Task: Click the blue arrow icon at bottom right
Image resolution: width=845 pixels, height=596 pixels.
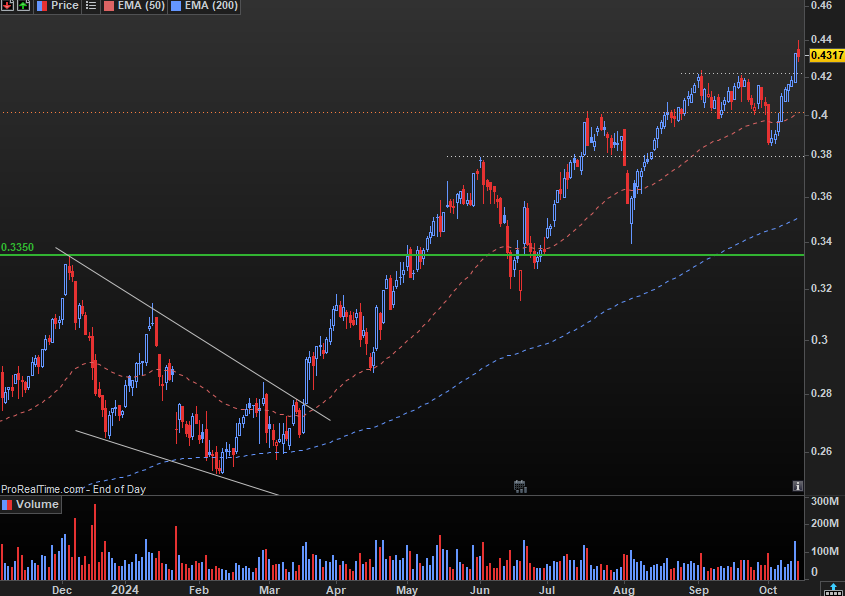Action: click(833, 589)
